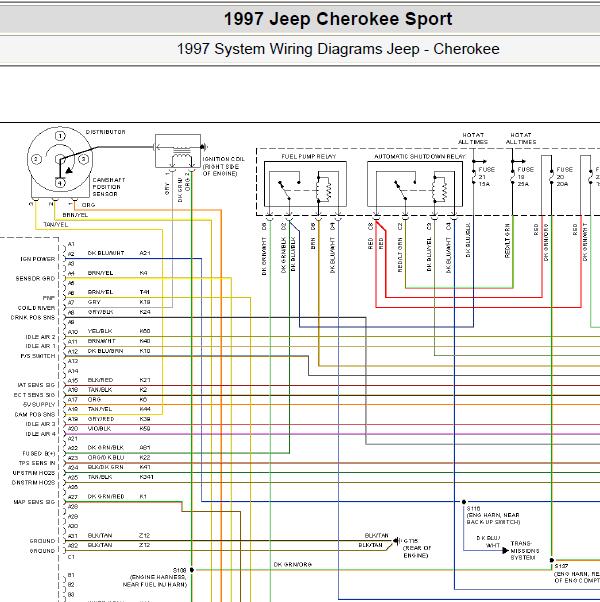The image size is (600, 602).
Task: Select distributor terminal circle 2
Action: pos(36,159)
